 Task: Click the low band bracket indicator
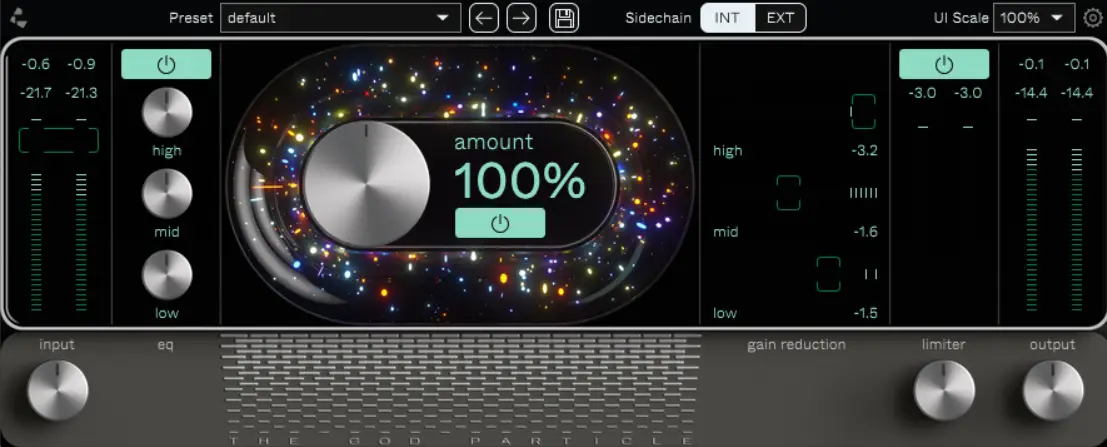(x=829, y=274)
